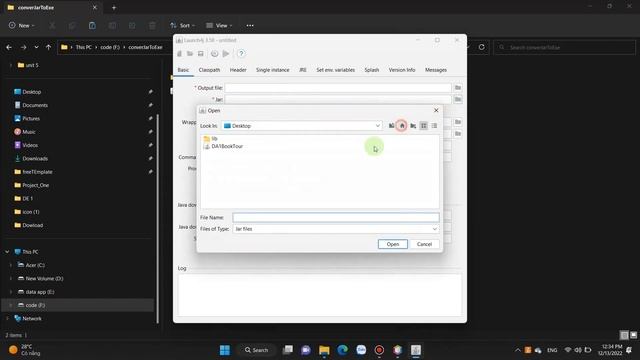640x360 pixels.
Task: Switch to the Classpath tab
Action: pos(209,70)
